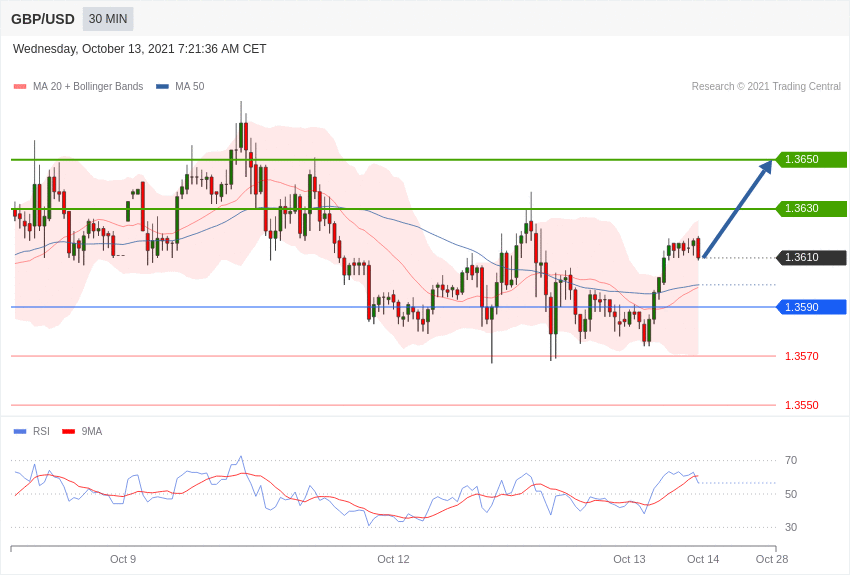This screenshot has height=576, width=850.
Task: Click the 1.3630 green resistance label
Action: pos(812,209)
